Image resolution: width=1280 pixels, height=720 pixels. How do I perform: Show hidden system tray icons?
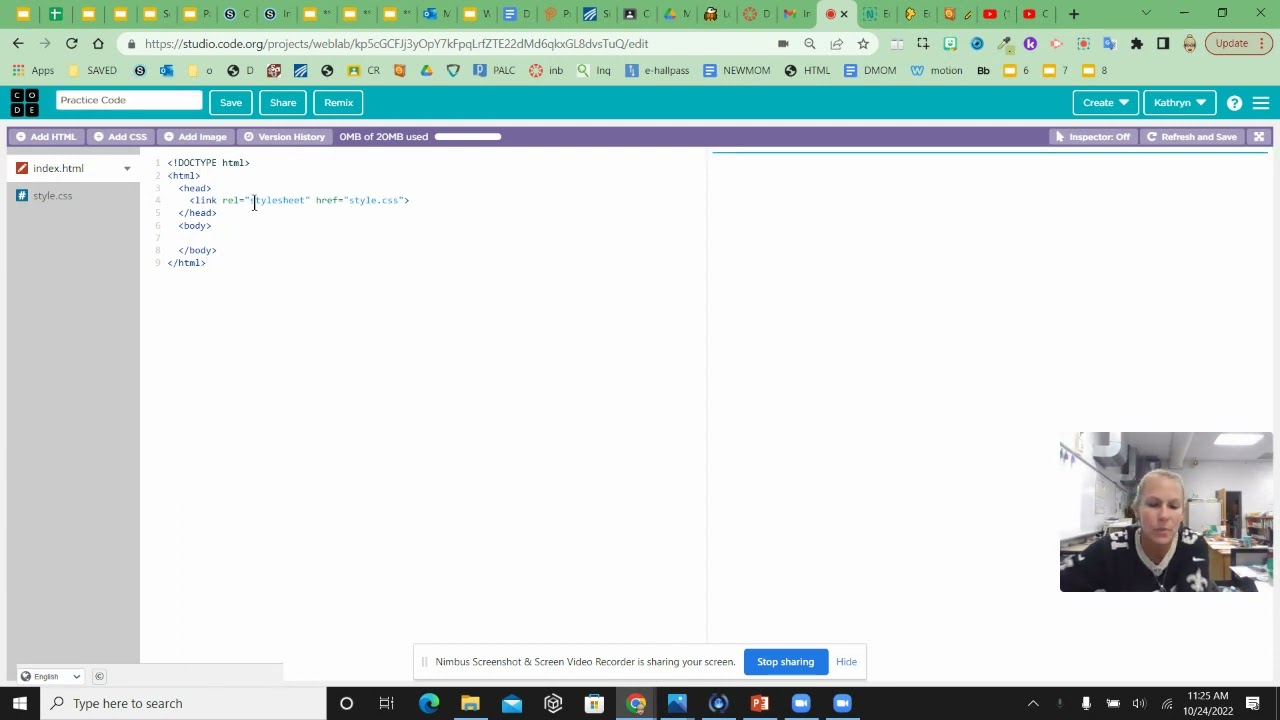coord(1033,703)
